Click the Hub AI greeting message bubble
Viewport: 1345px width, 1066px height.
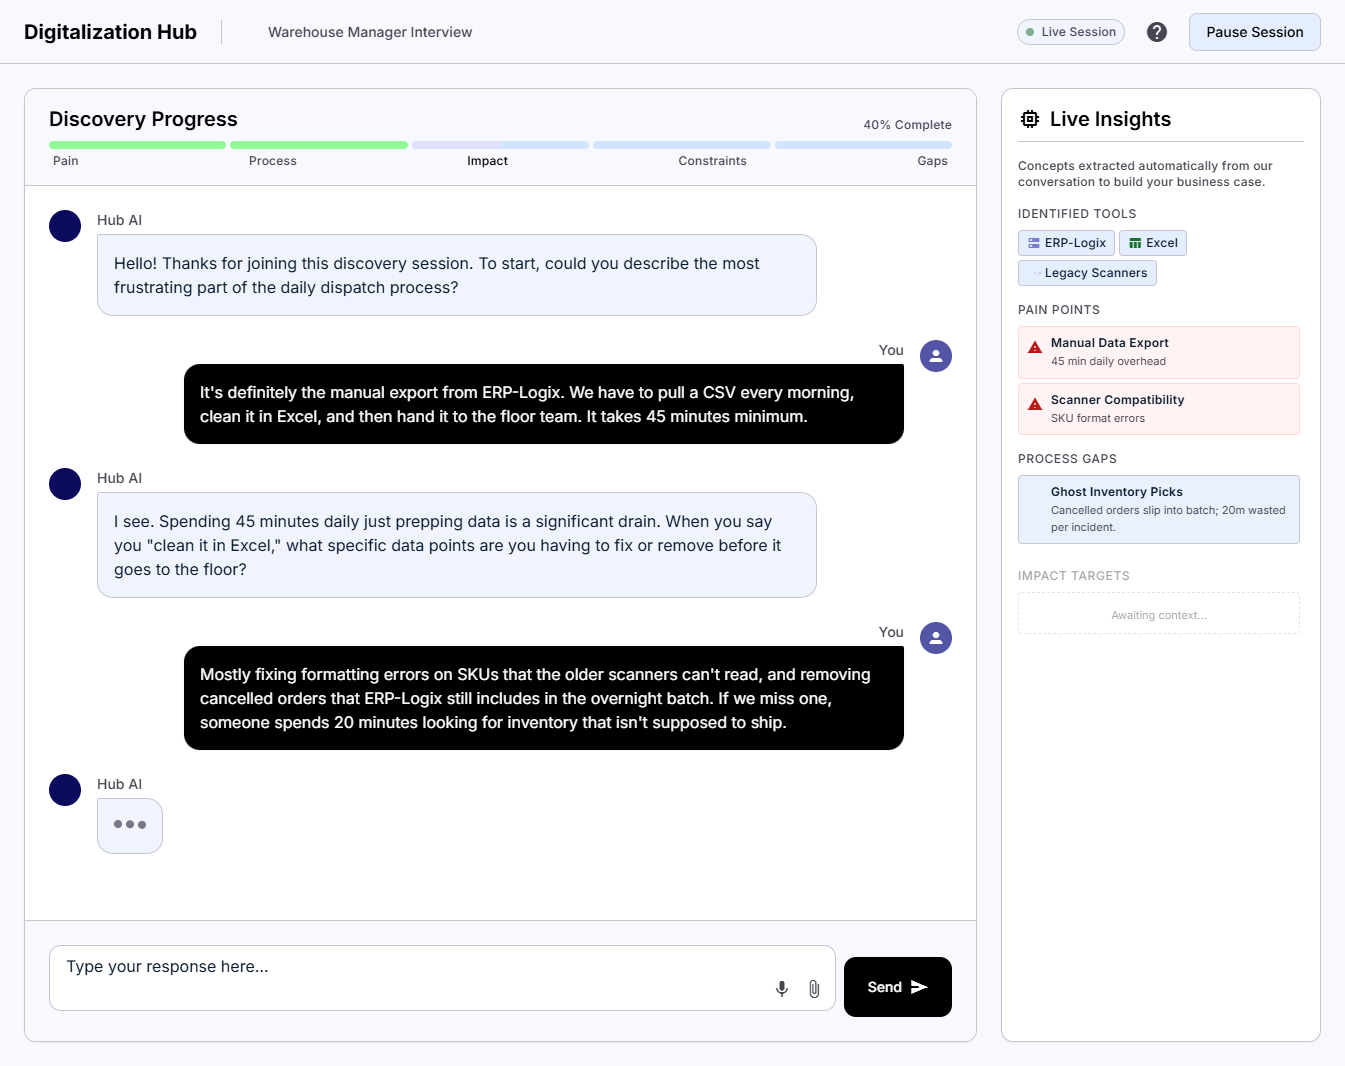coord(457,275)
